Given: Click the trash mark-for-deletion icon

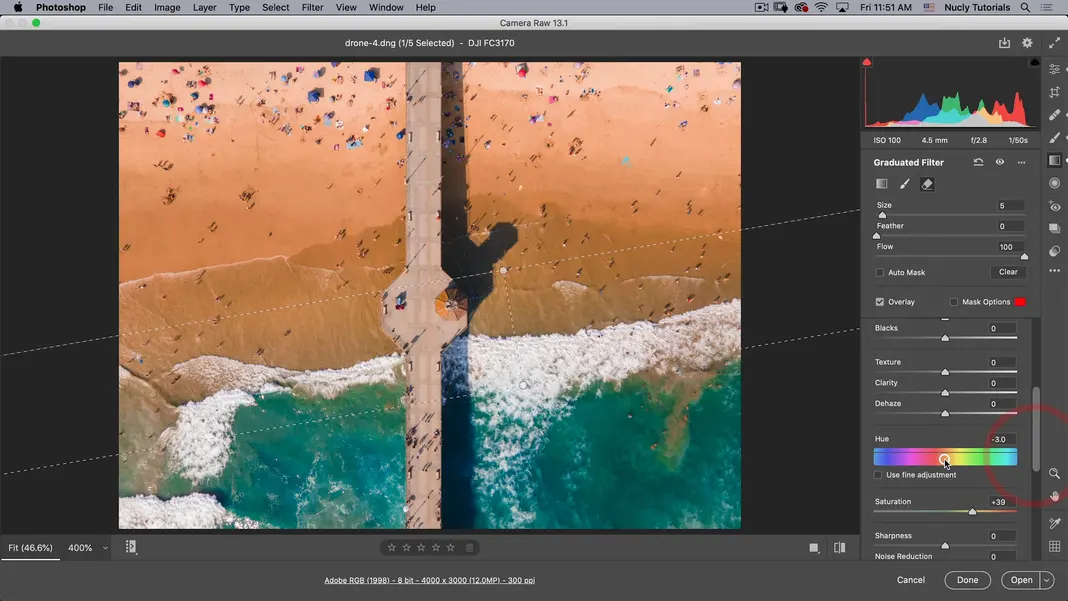Looking at the screenshot, I should [469, 547].
